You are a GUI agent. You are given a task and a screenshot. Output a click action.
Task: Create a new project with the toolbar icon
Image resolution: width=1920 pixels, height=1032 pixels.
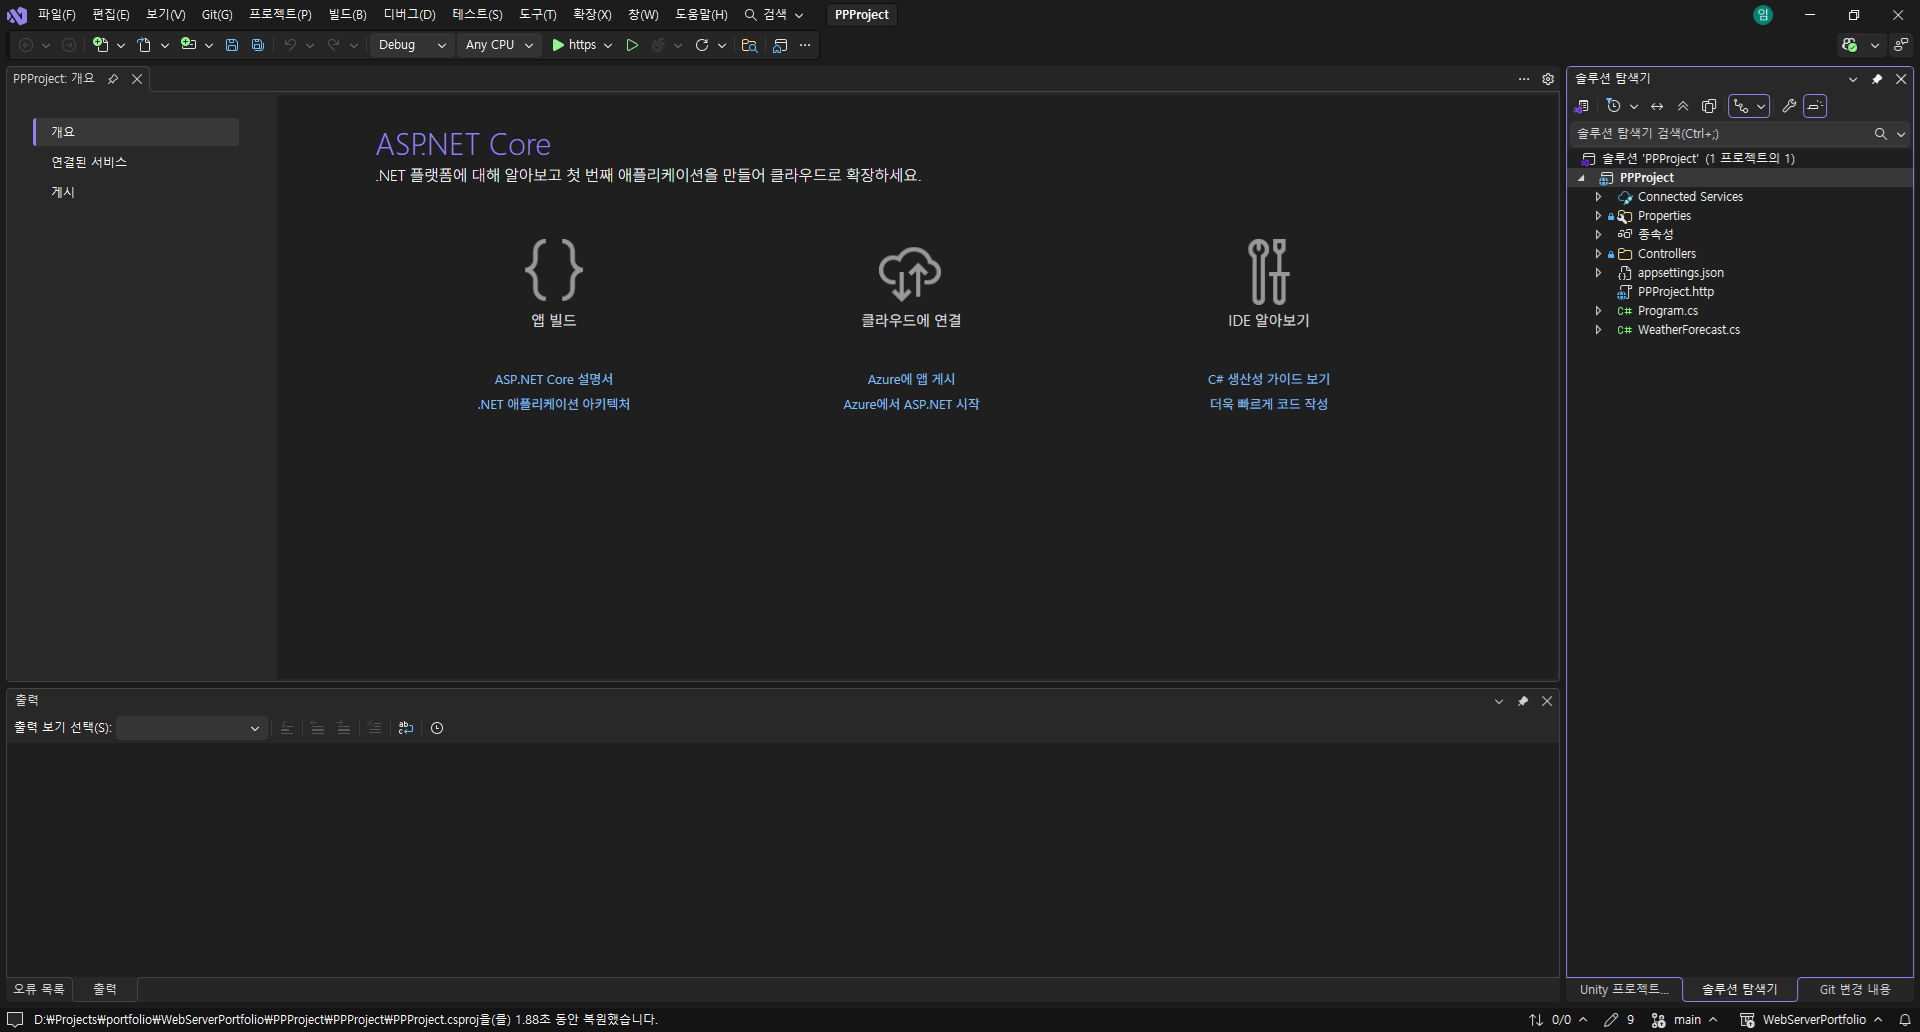(100, 45)
